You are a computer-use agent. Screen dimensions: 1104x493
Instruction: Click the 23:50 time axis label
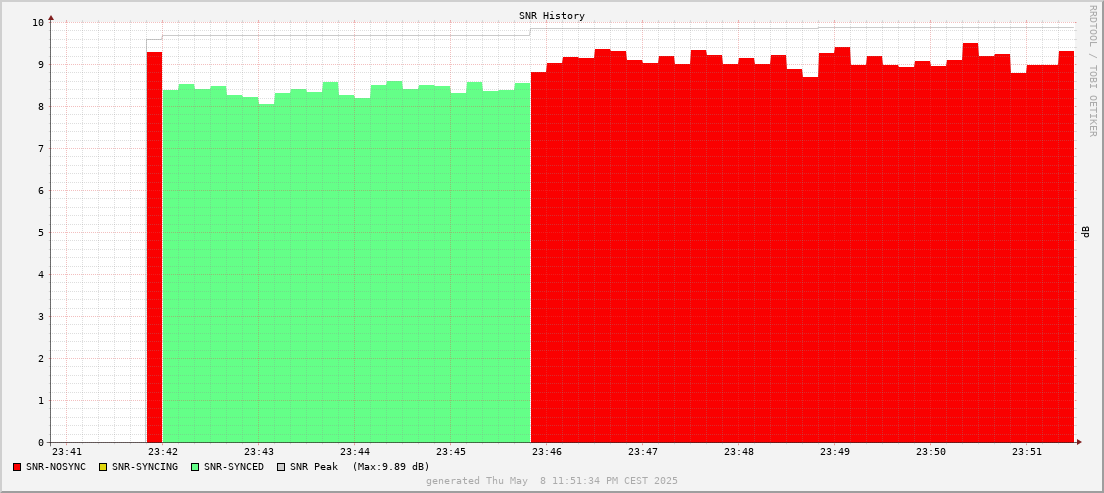click(x=931, y=451)
